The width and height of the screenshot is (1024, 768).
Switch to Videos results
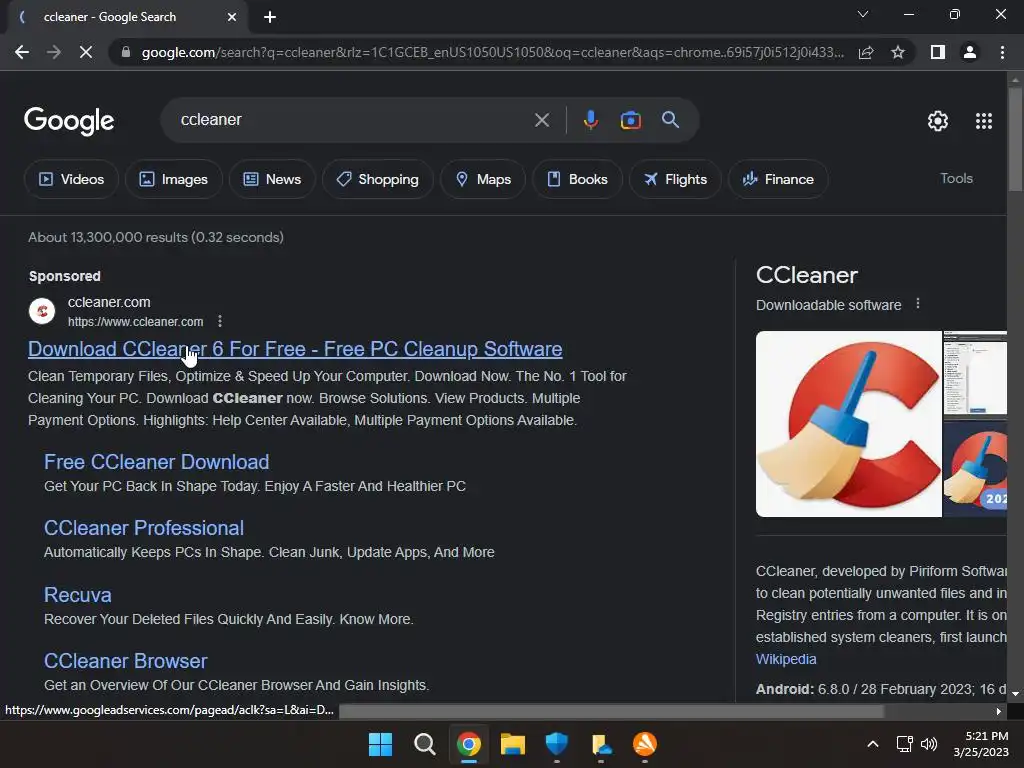click(71, 179)
